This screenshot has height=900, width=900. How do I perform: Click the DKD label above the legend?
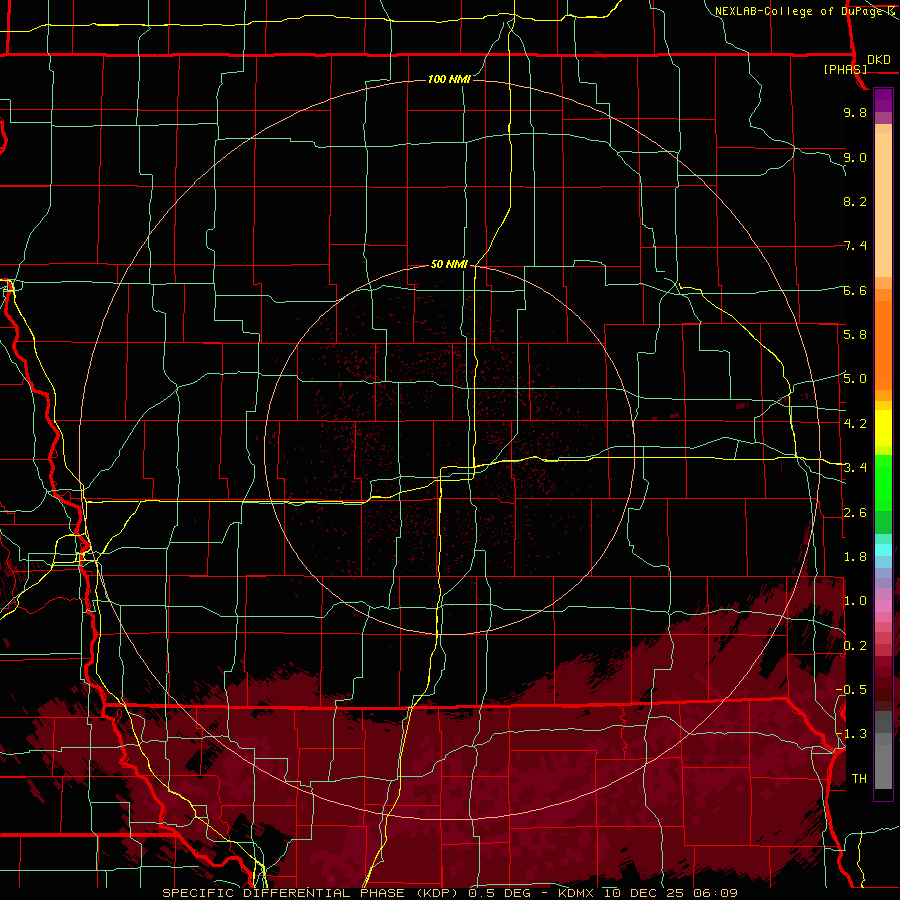click(x=879, y=60)
